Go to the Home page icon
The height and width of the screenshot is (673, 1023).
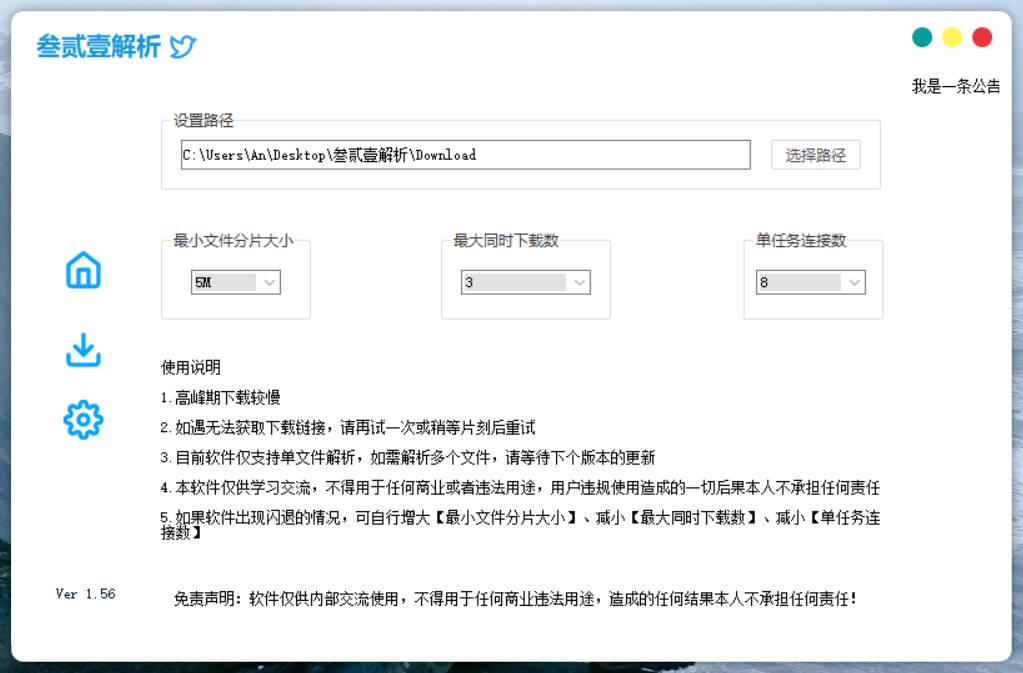click(x=83, y=271)
